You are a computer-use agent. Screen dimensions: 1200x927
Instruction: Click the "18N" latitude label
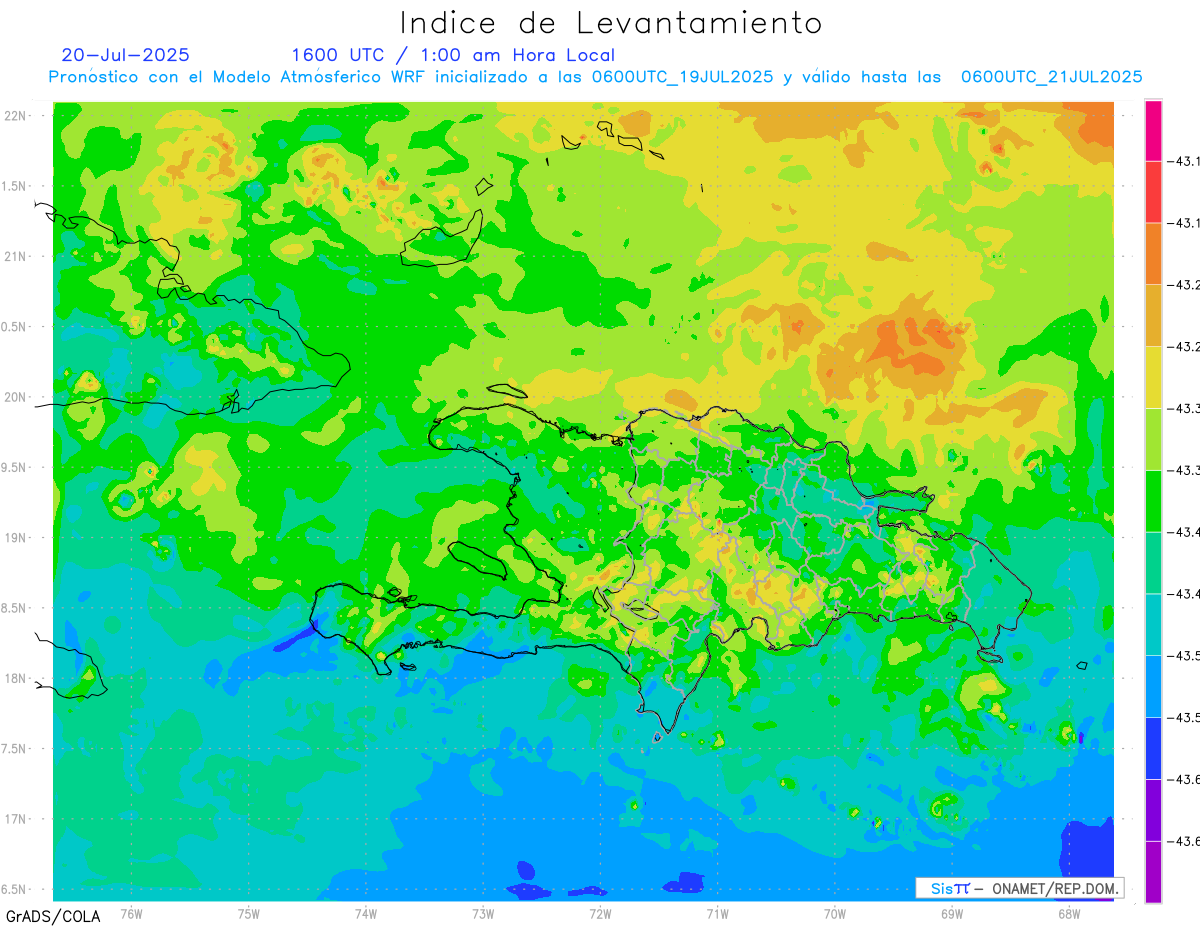point(17,678)
